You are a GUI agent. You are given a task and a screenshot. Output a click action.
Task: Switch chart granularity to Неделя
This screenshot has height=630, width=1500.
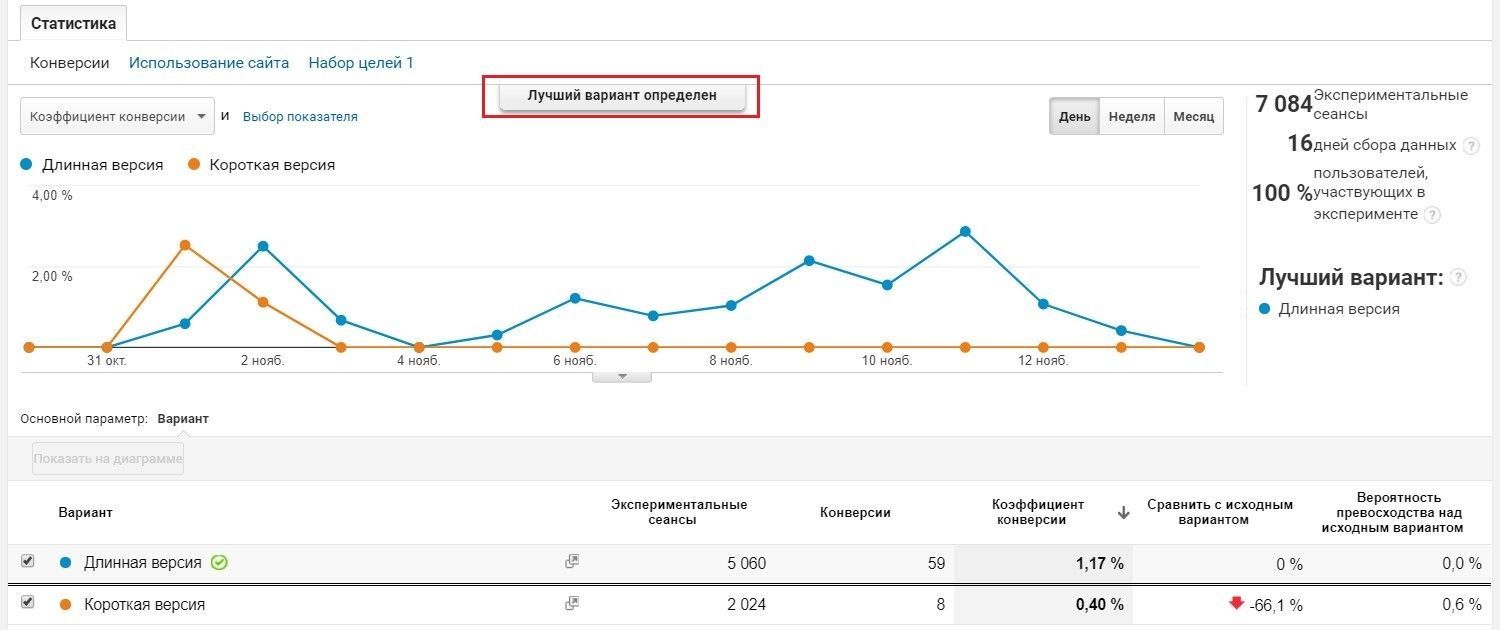pyautogui.click(x=1132, y=116)
